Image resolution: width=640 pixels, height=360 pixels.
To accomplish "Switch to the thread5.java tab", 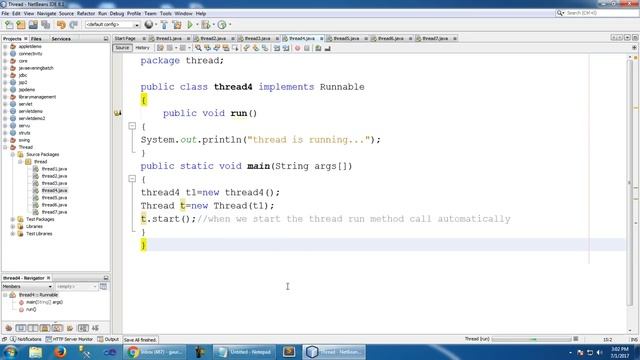I will (346, 38).
